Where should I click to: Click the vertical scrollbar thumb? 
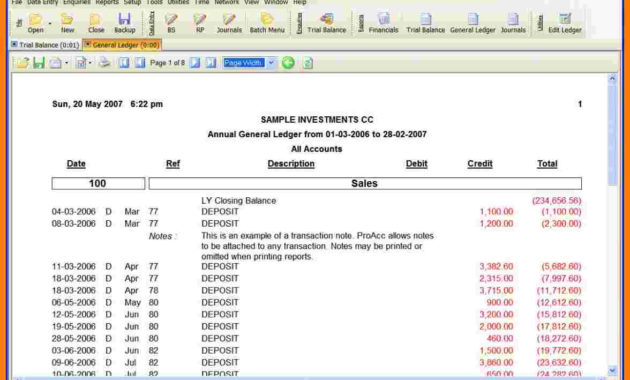[612, 135]
